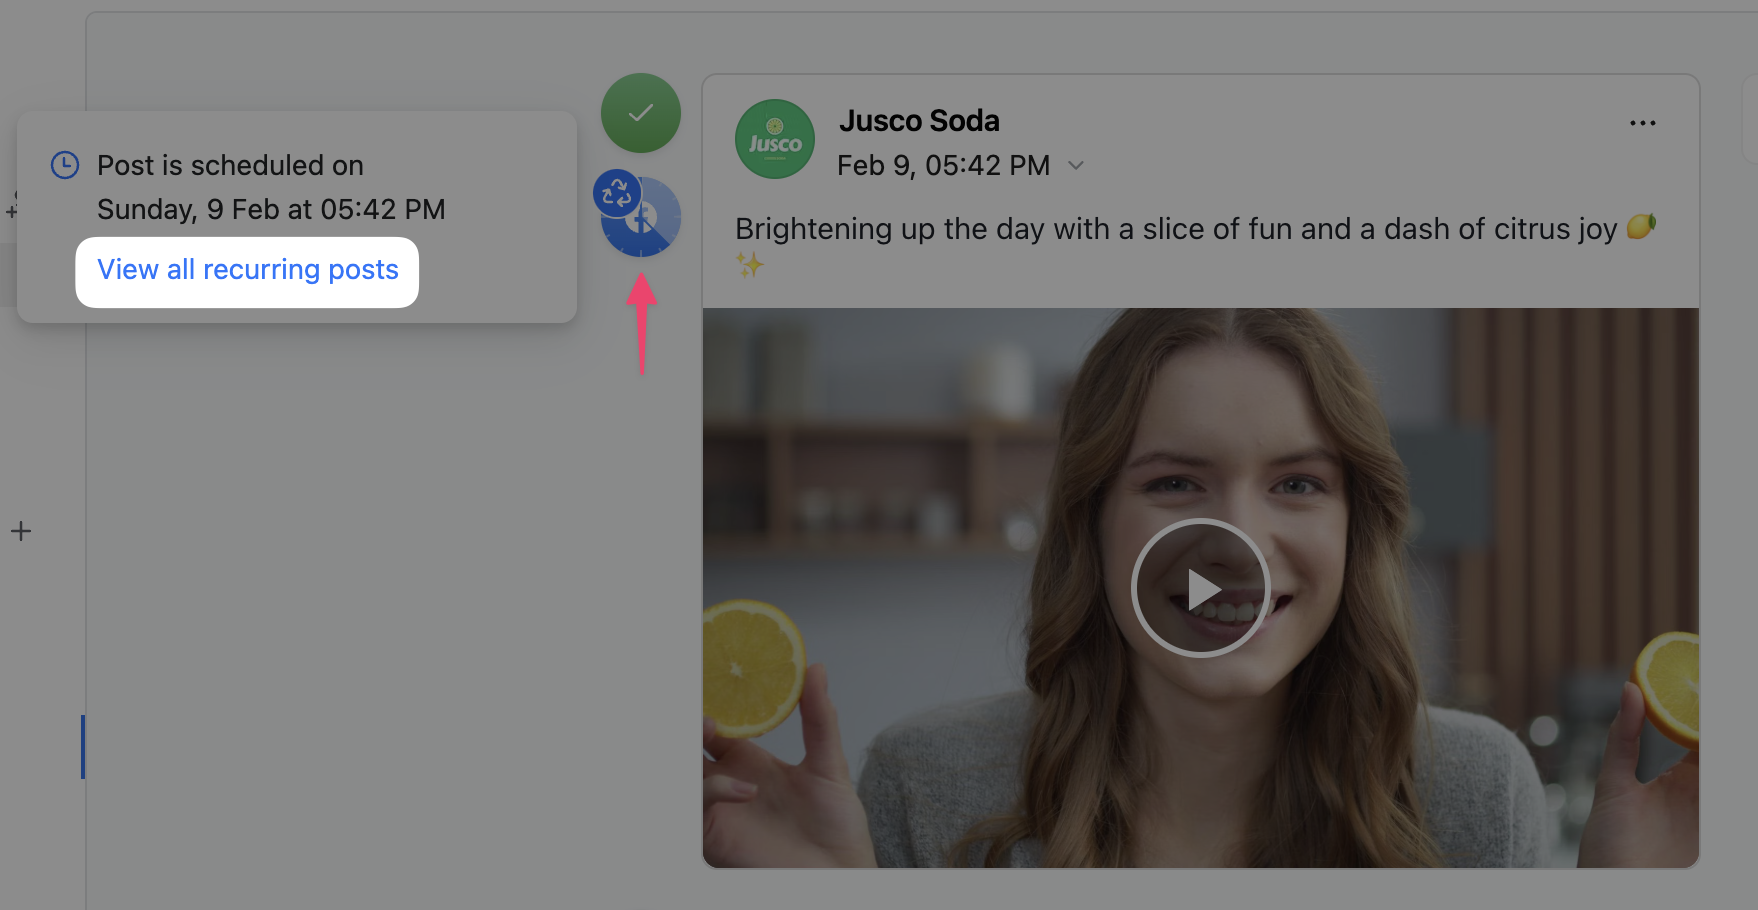Open View all recurring posts link
1758x910 pixels.
click(247, 270)
